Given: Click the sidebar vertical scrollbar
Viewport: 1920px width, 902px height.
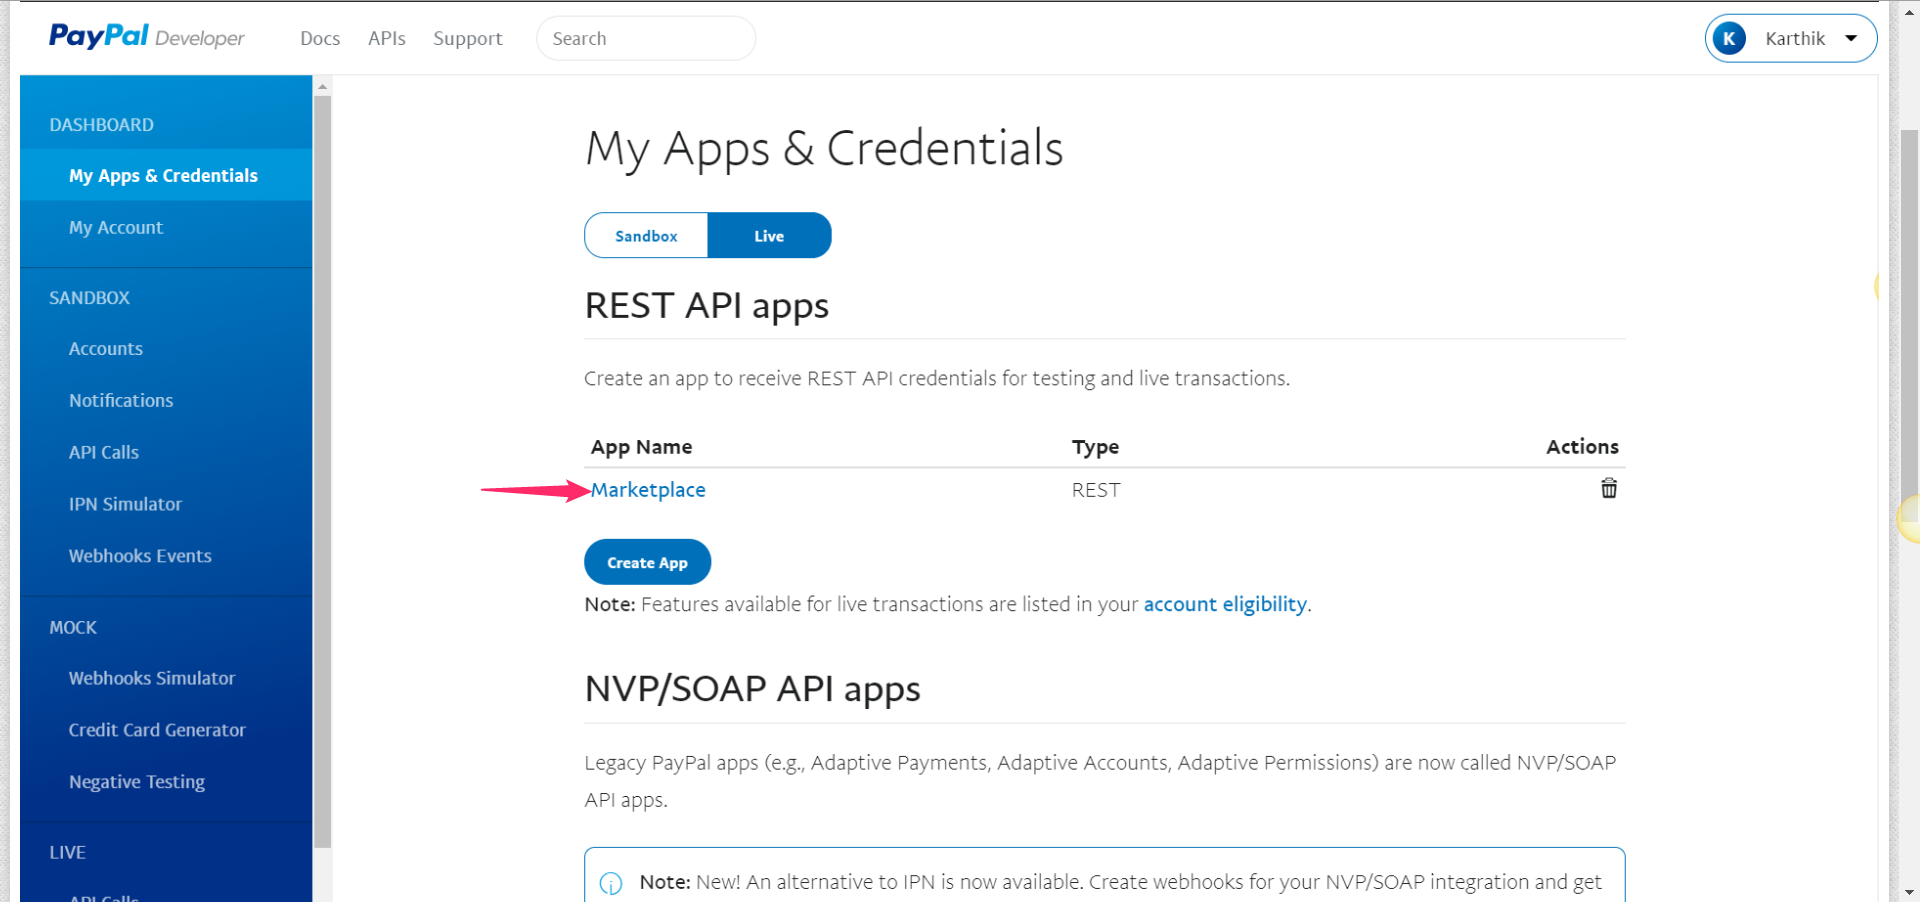Looking at the screenshot, I should pyautogui.click(x=322, y=470).
